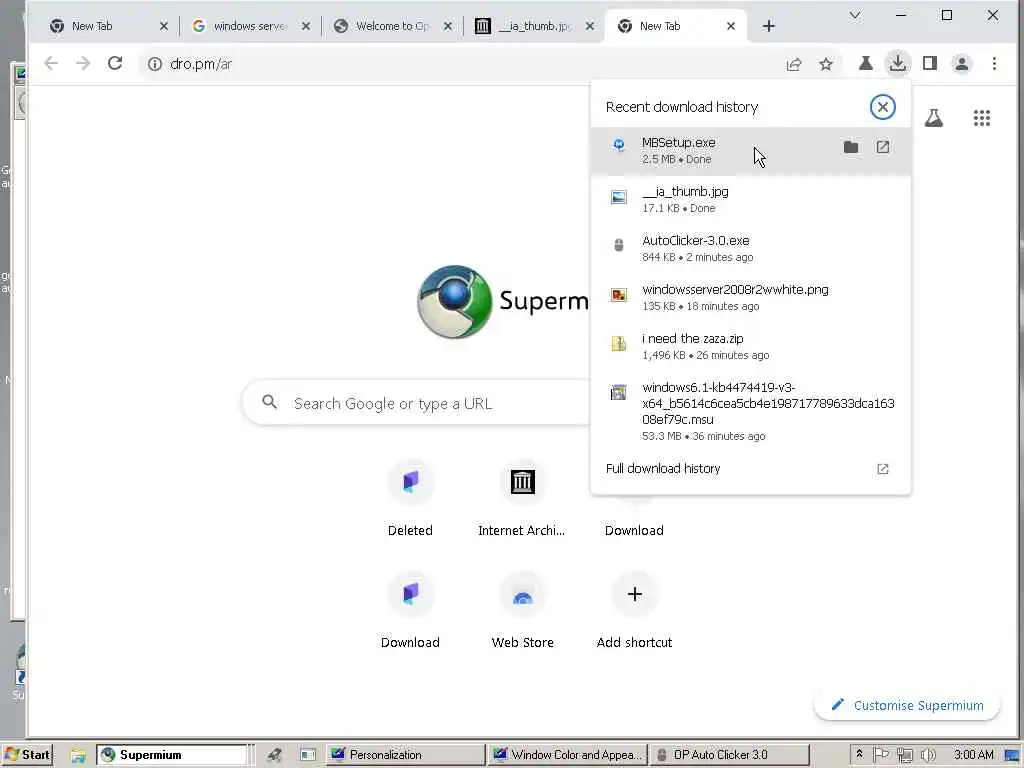Open a new tab with the plus button
Screen dimensions: 1024x768
point(769,26)
